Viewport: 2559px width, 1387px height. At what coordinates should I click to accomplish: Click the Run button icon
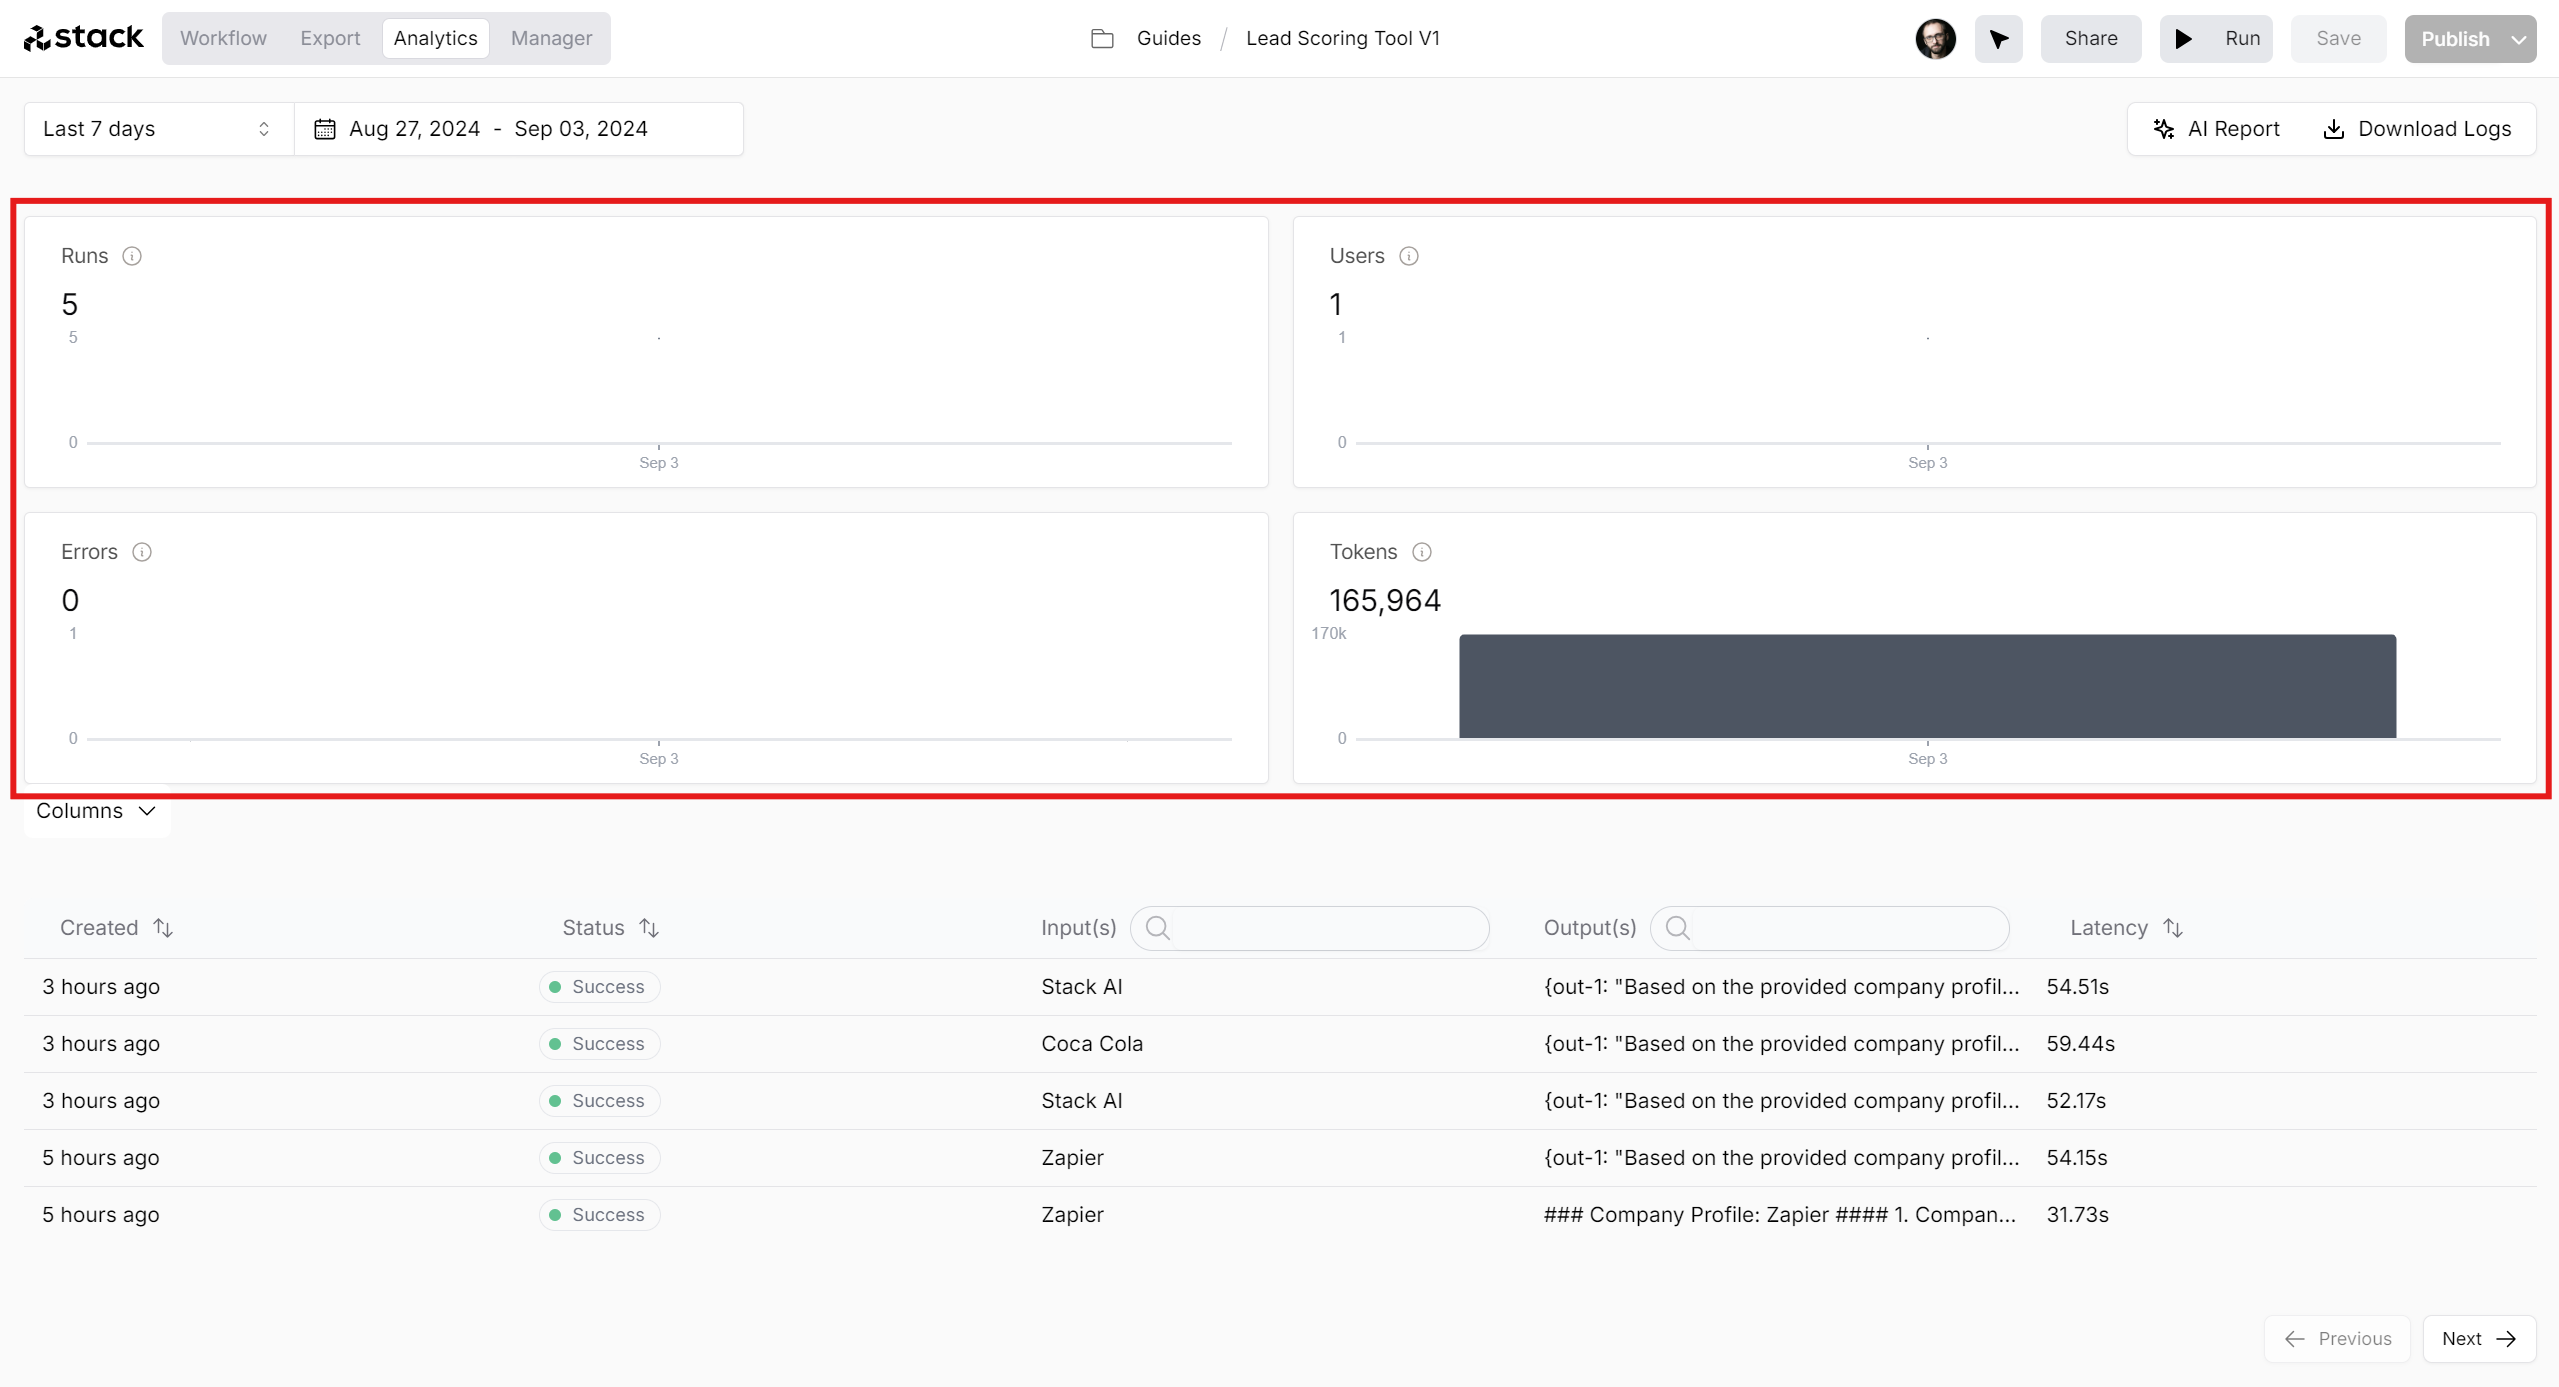tap(2187, 38)
